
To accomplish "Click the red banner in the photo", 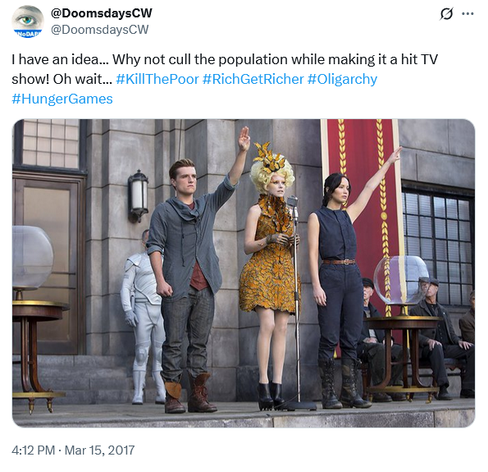I will (361, 200).
